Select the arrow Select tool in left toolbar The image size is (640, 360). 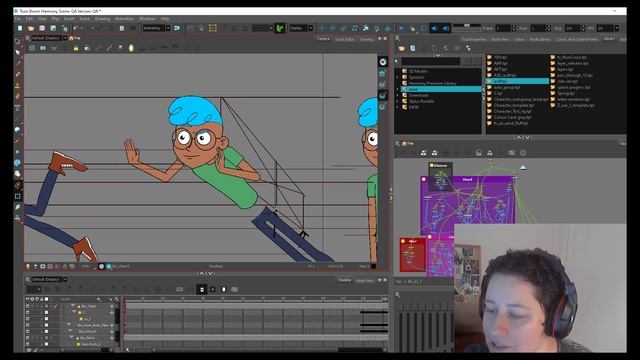[x=18, y=53]
